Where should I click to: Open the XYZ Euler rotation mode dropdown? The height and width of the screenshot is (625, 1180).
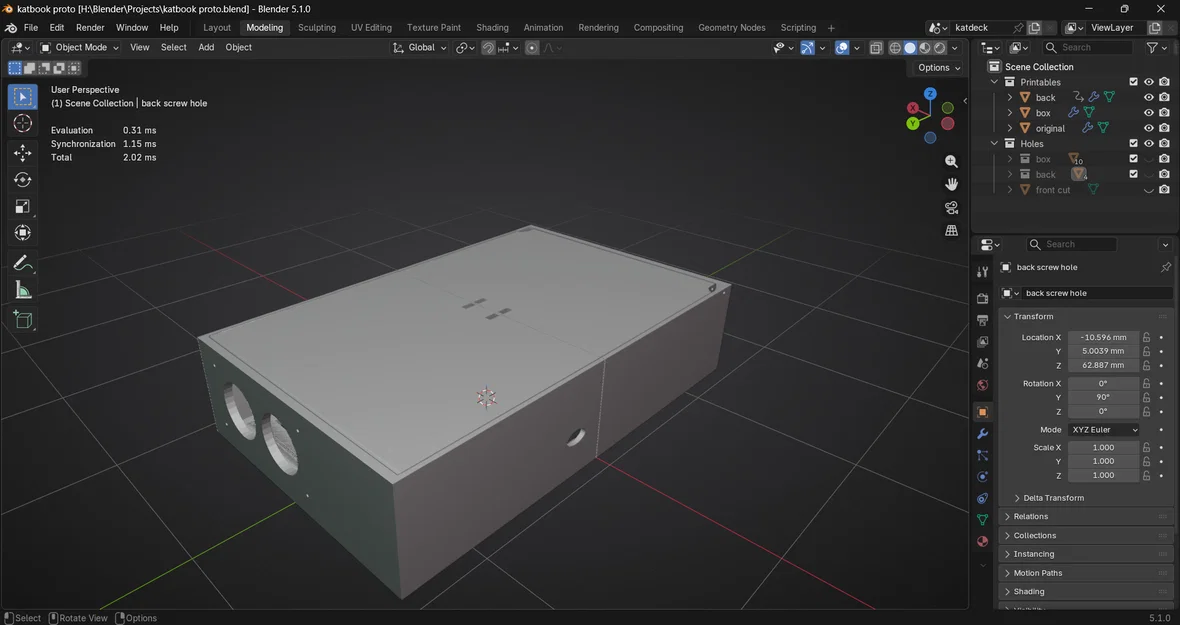click(1103, 429)
